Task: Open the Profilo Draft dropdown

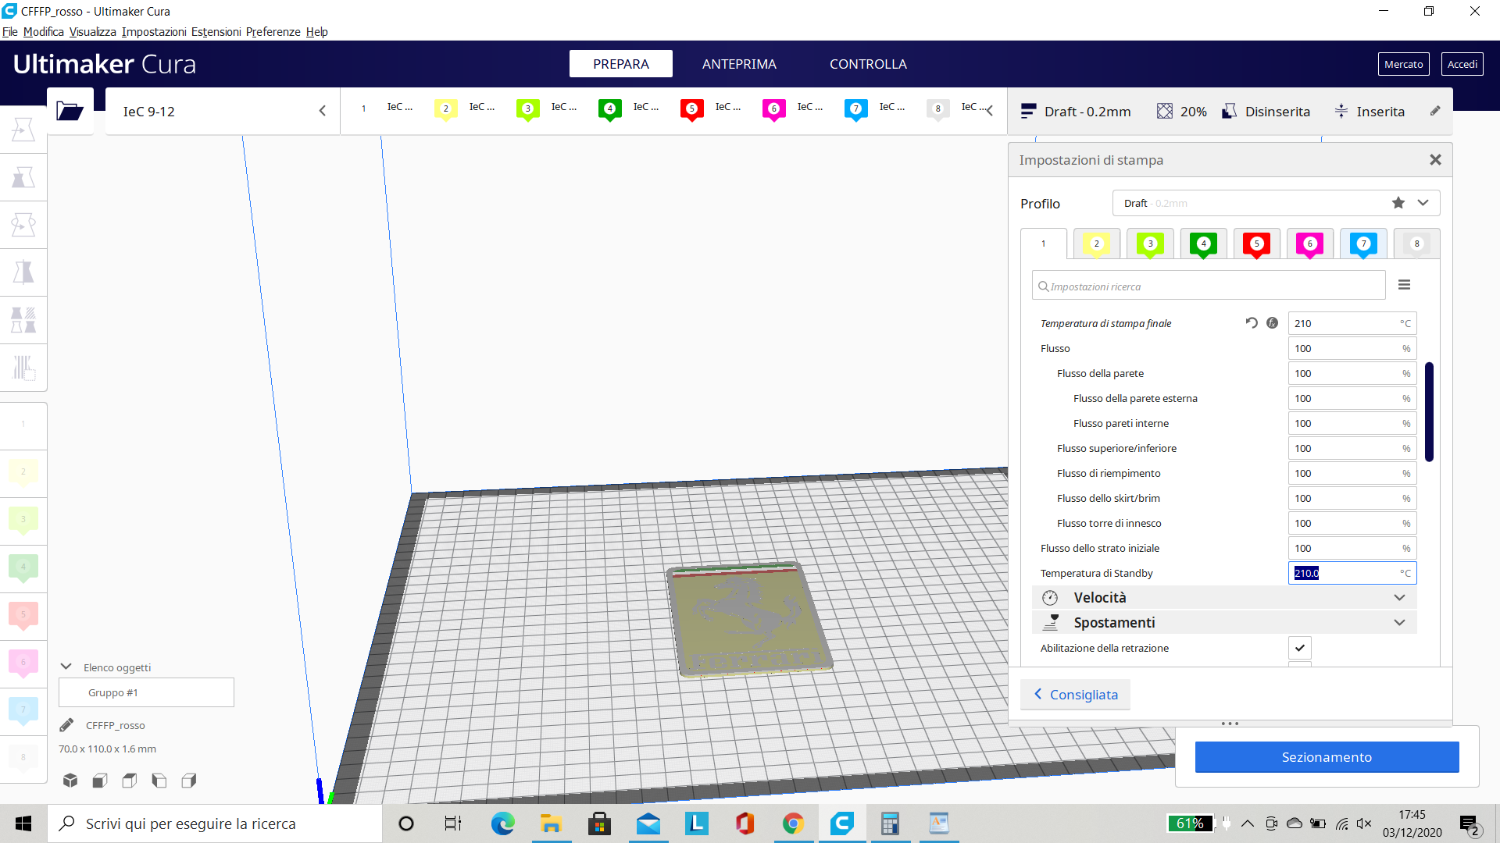Action: (x=1276, y=203)
